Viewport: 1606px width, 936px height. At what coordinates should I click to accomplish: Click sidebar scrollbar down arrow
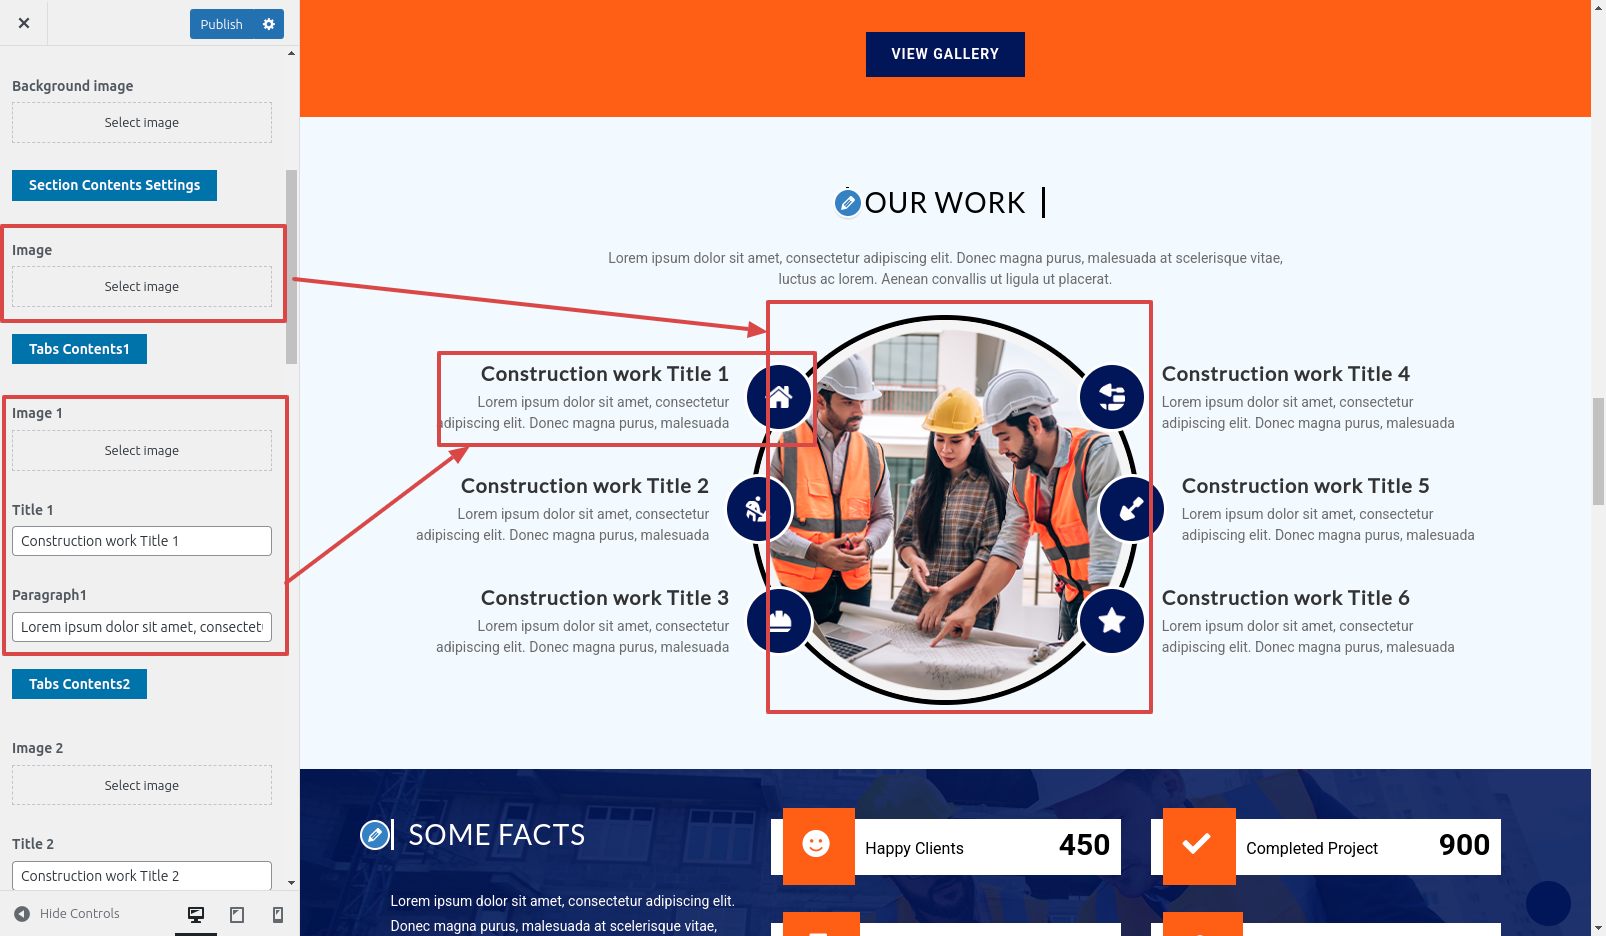coord(291,883)
